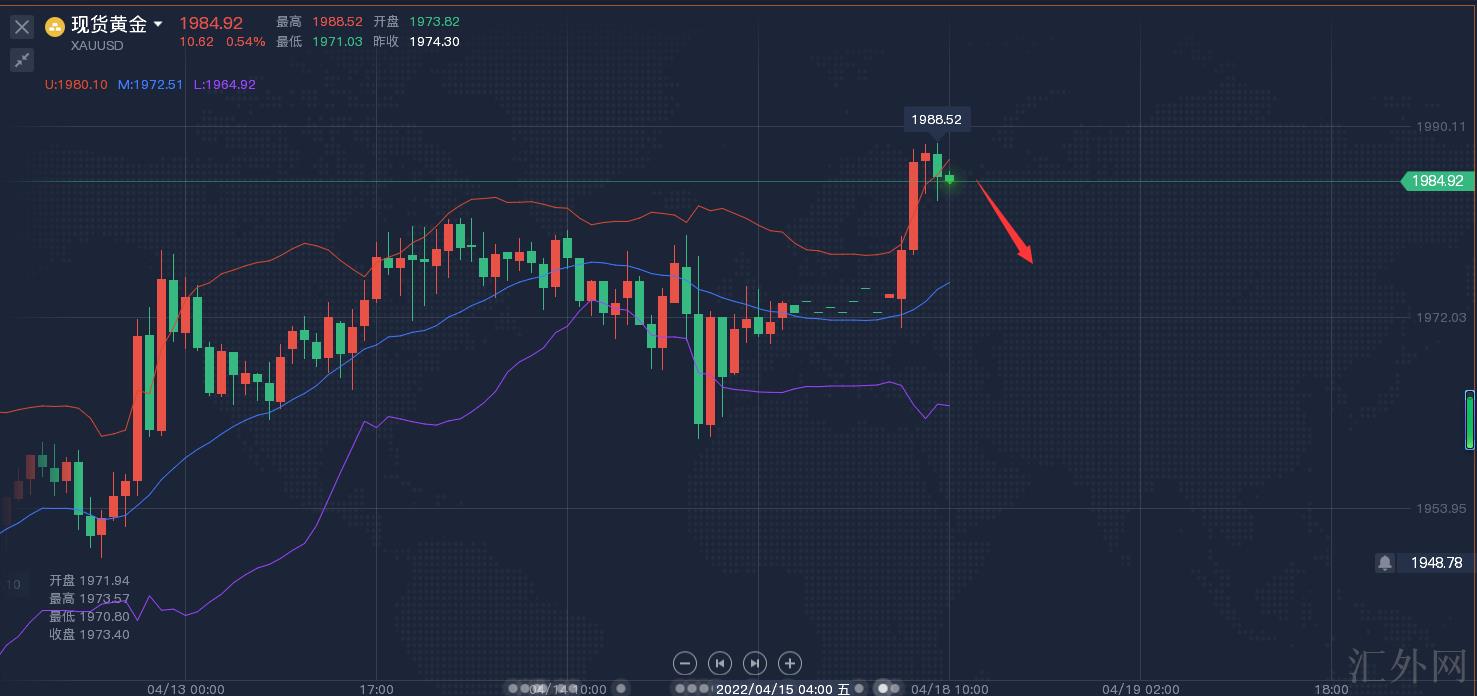
Task: Click the upper band U:1980.10 indicator label
Action: coord(76,85)
